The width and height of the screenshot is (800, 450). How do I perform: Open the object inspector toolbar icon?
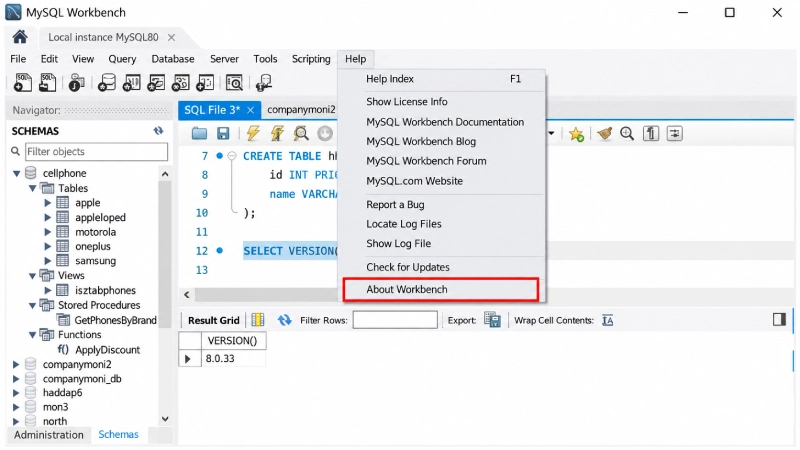click(x=77, y=82)
